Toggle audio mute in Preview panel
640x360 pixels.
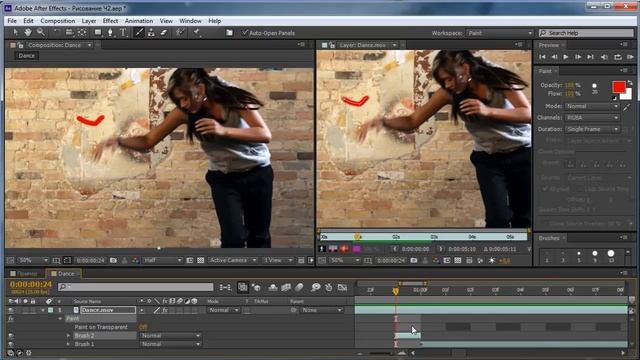(604, 57)
